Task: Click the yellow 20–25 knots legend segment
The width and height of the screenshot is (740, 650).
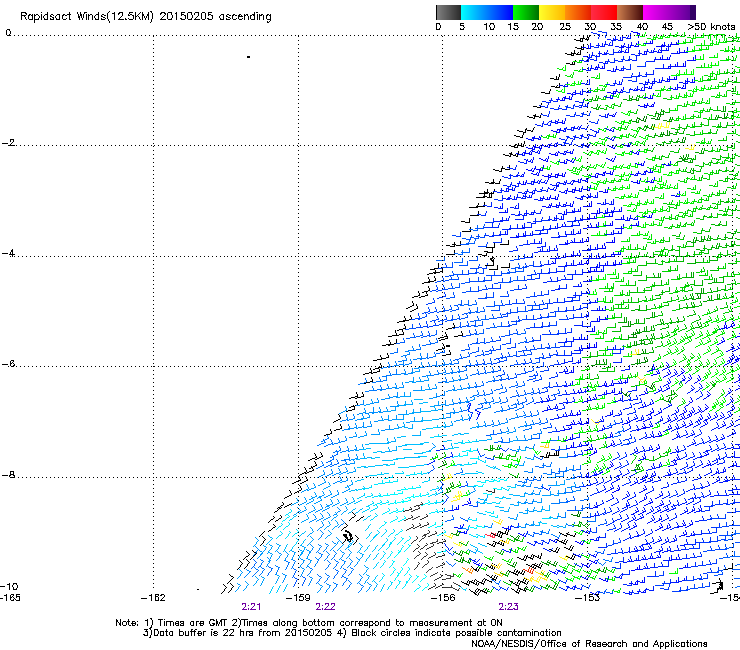Action: pos(552,12)
